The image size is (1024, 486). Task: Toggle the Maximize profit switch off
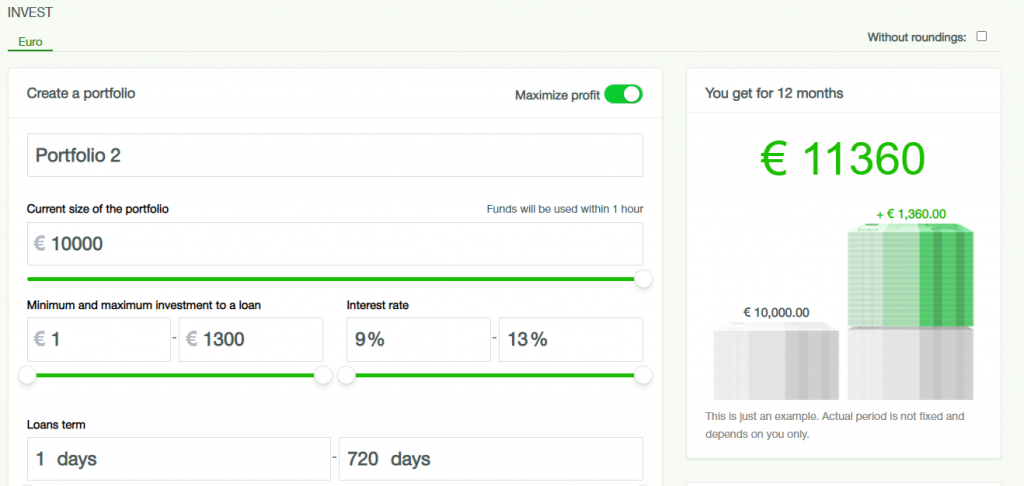pos(623,95)
